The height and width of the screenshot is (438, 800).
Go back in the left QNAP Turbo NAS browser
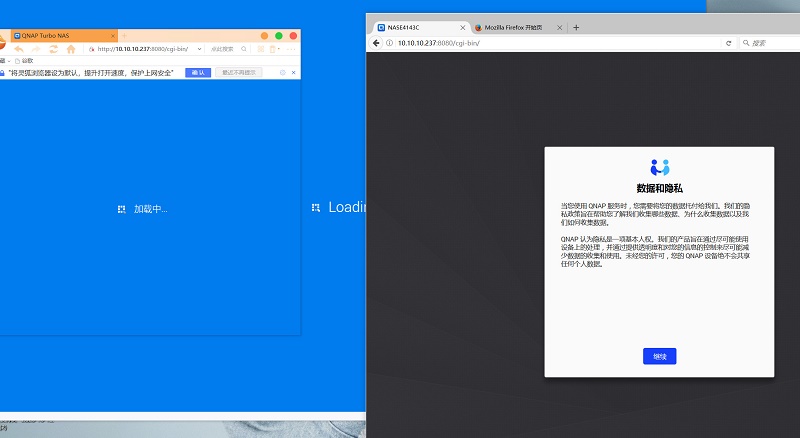coord(19,49)
